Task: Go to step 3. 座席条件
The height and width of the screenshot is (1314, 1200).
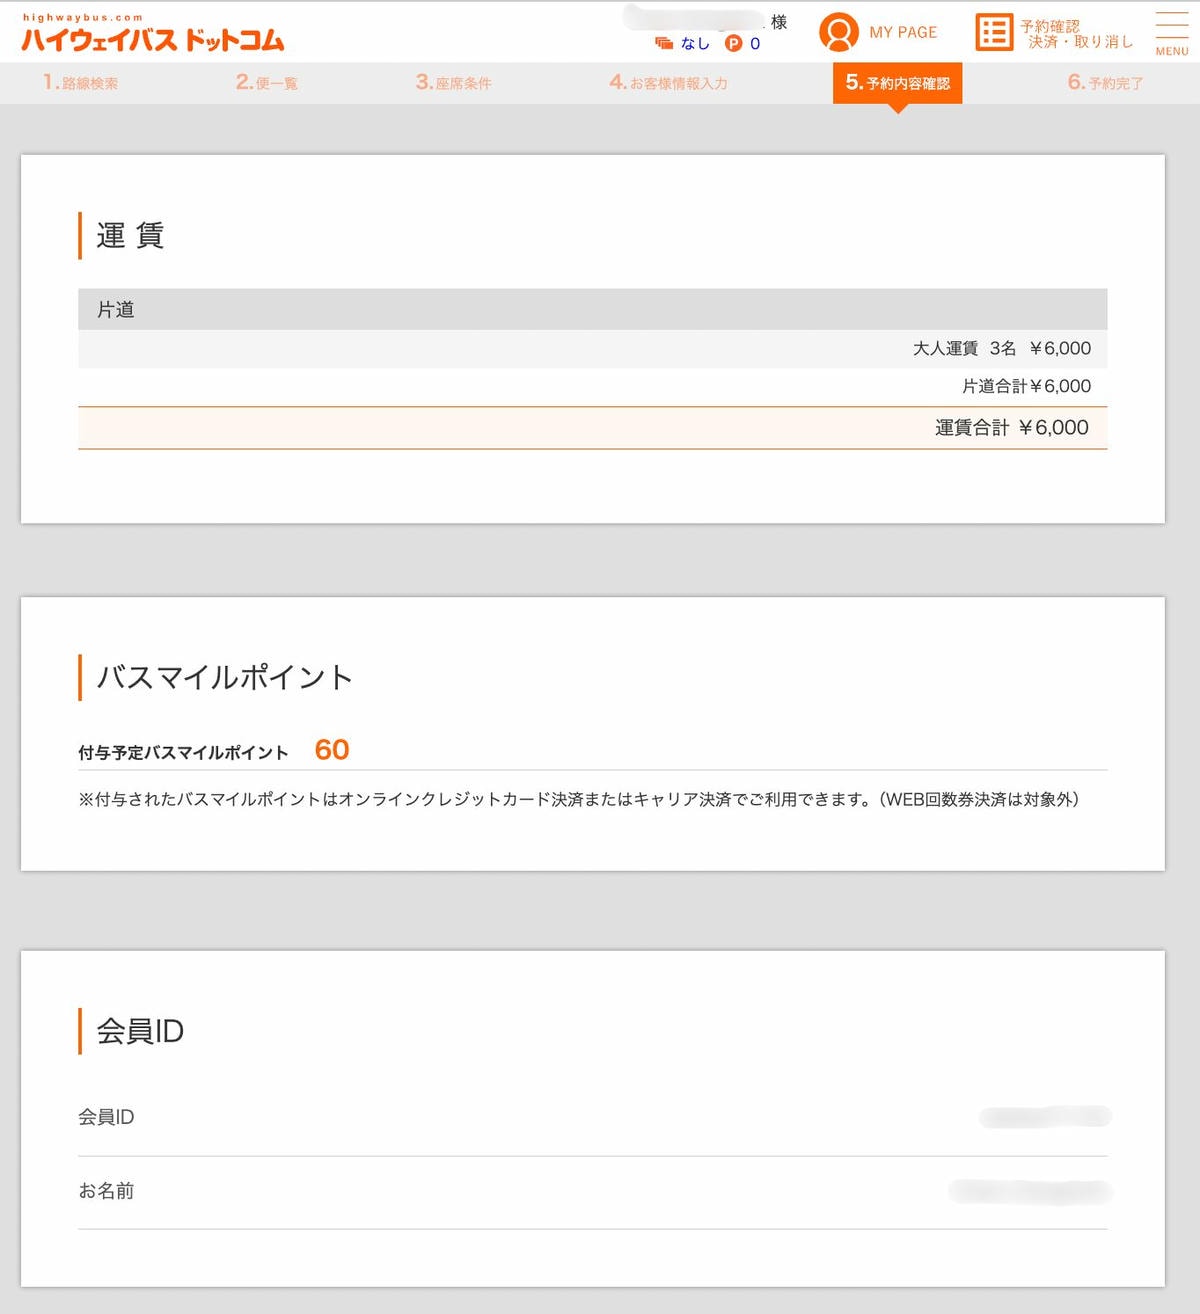Action: coord(453,83)
